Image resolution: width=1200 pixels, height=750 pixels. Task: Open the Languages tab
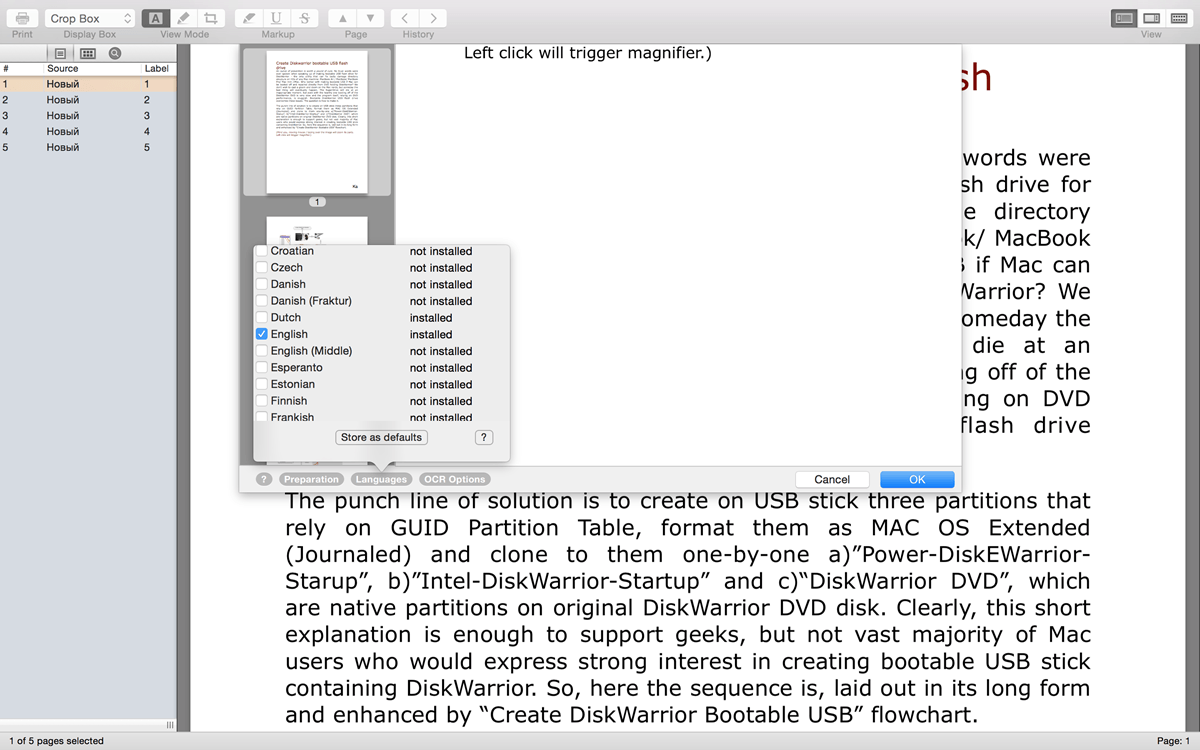(381, 479)
